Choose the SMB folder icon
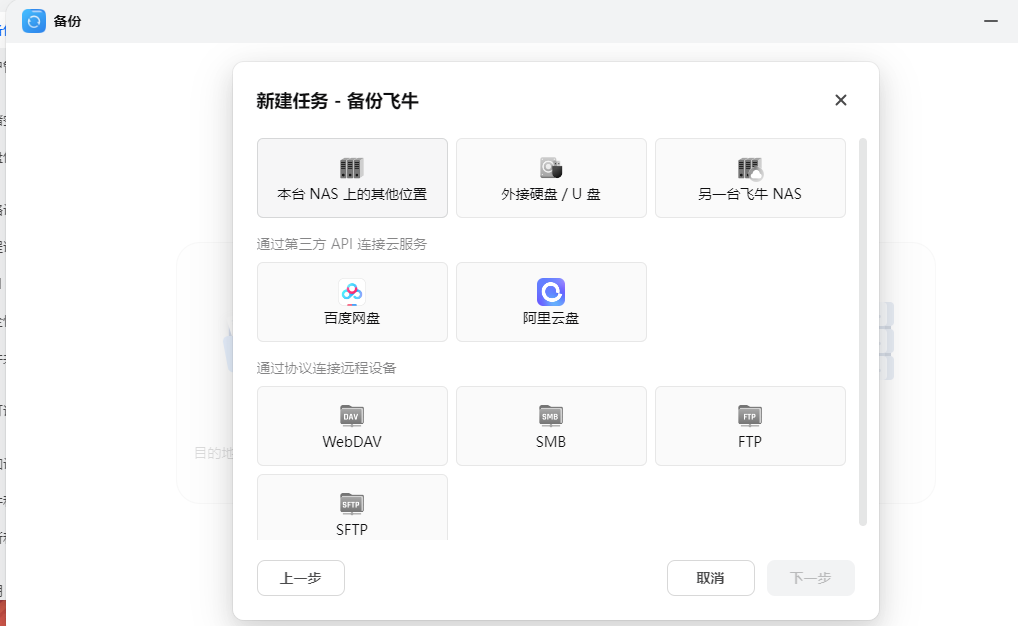Viewport: 1018px width, 626px height. (551, 416)
